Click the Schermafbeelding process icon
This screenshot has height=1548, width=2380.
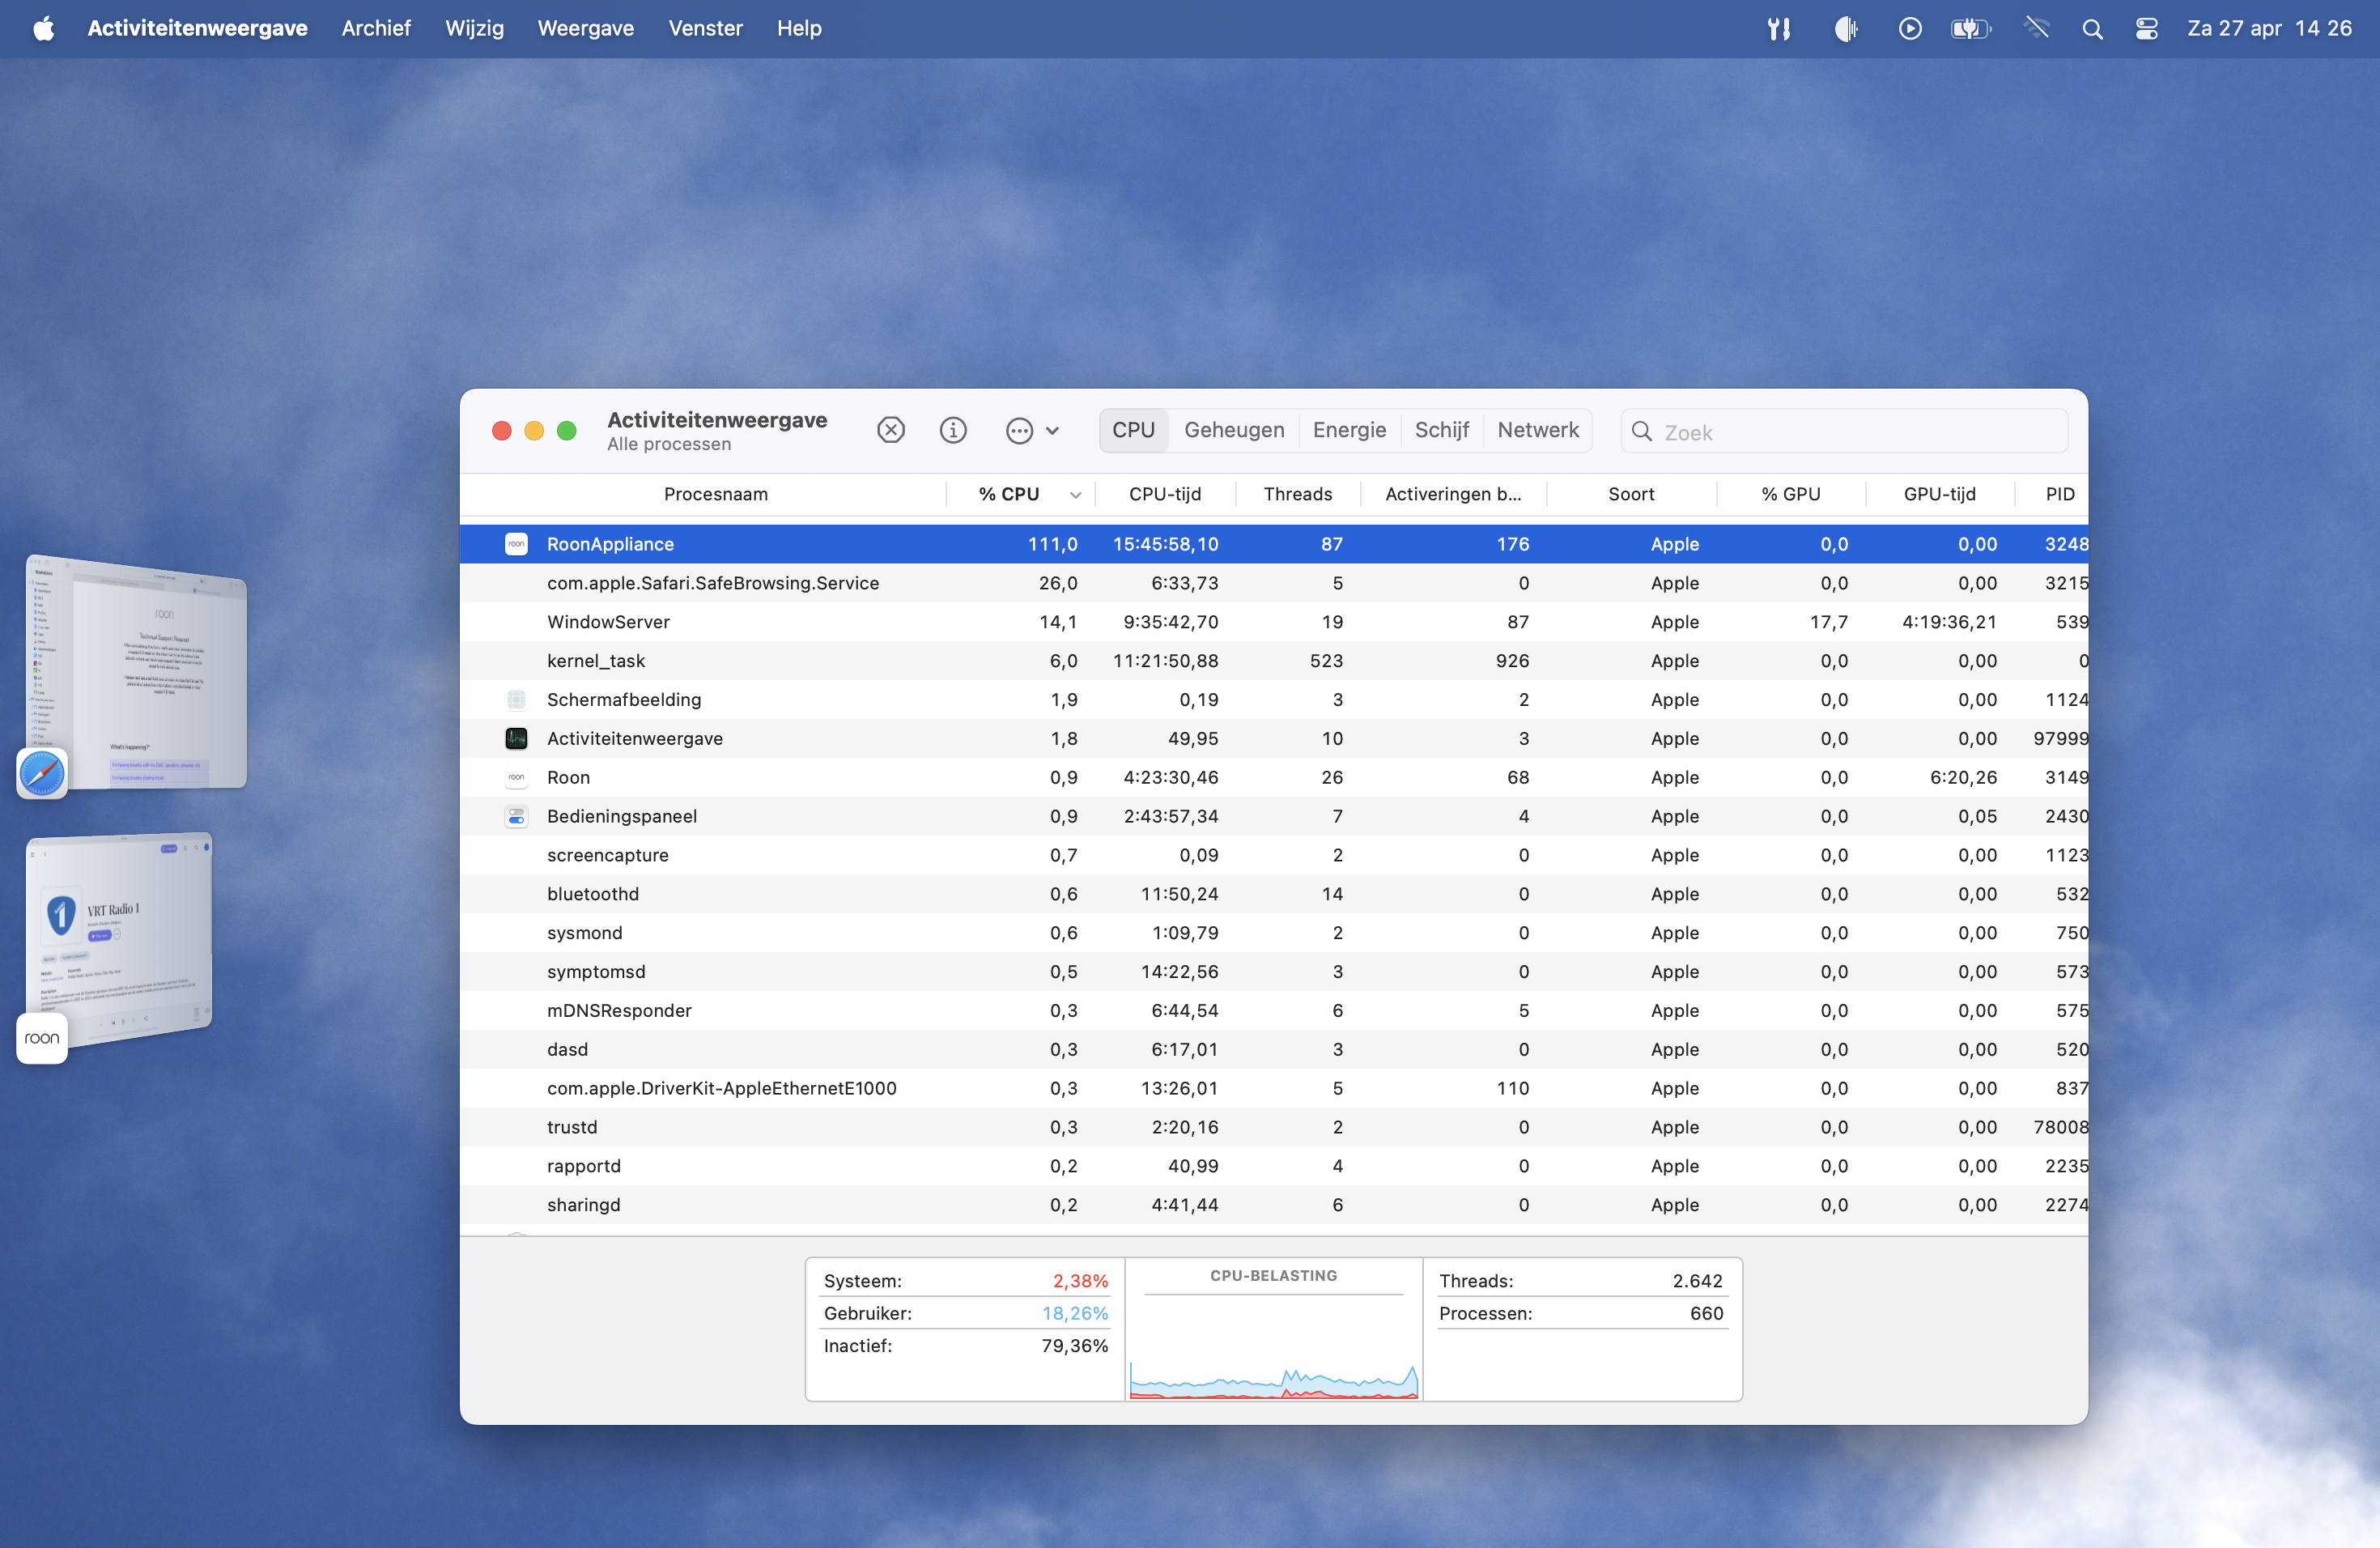pos(516,700)
